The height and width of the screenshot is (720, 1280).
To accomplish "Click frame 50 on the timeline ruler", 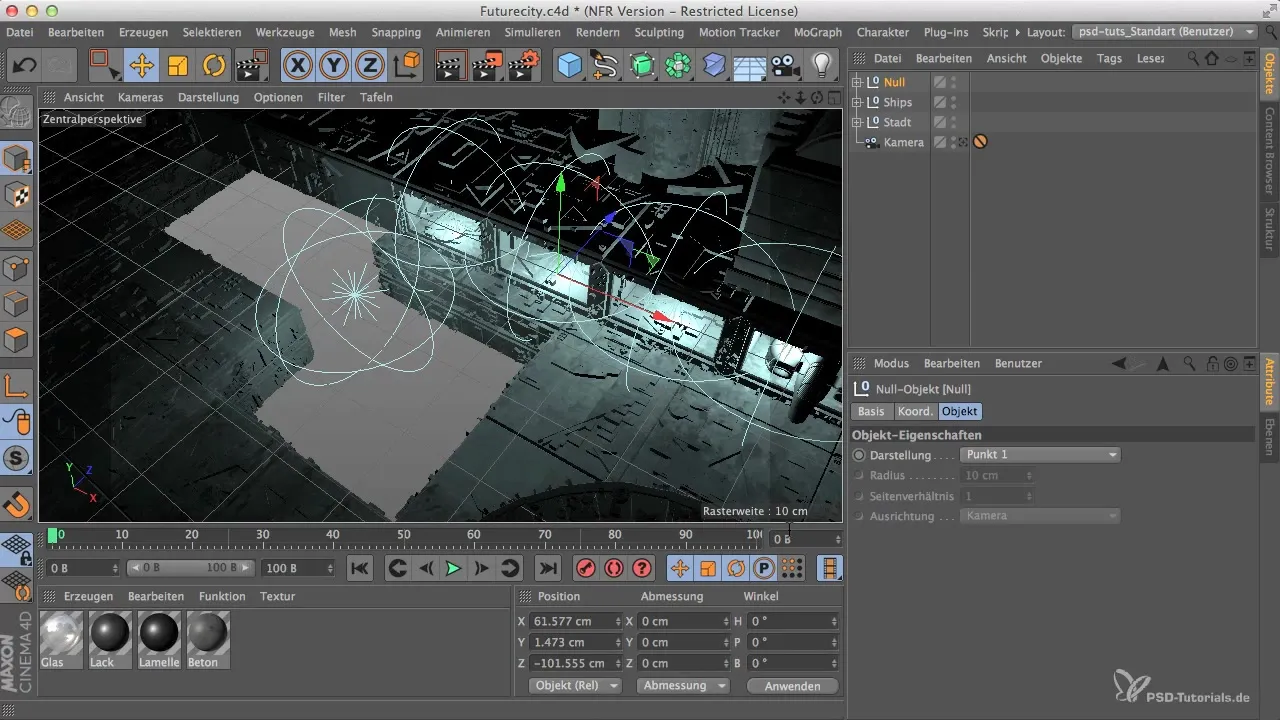I will click(x=403, y=536).
